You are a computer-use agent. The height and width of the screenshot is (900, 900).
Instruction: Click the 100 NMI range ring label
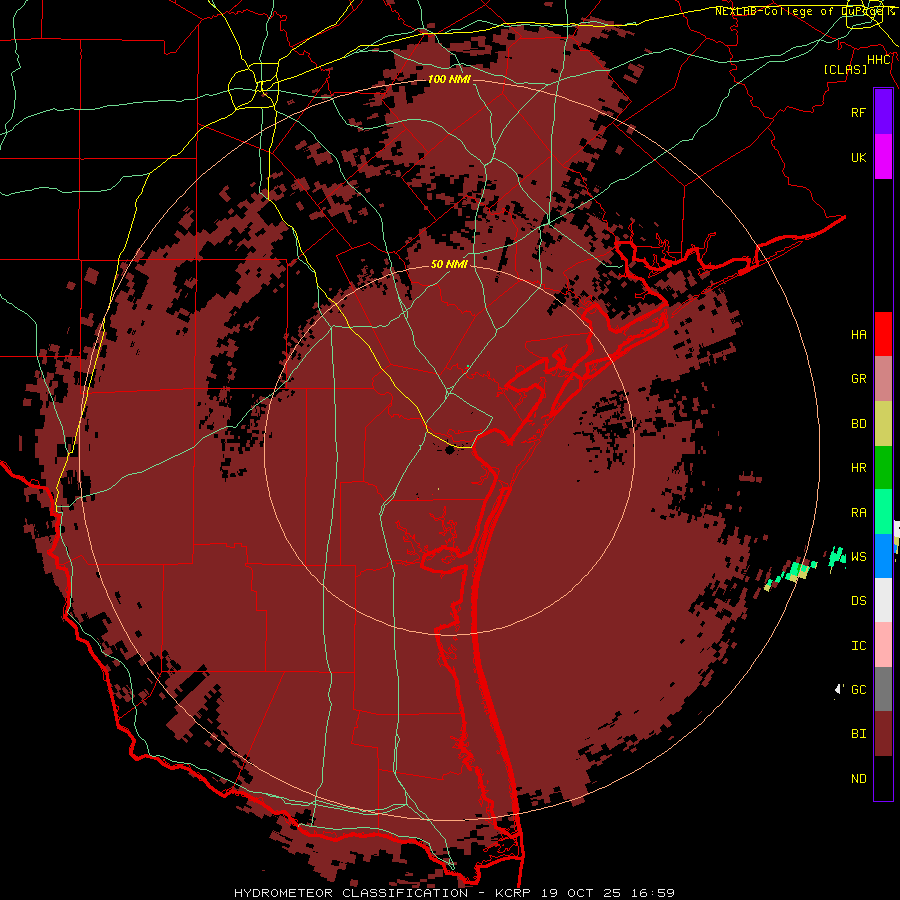point(449,79)
